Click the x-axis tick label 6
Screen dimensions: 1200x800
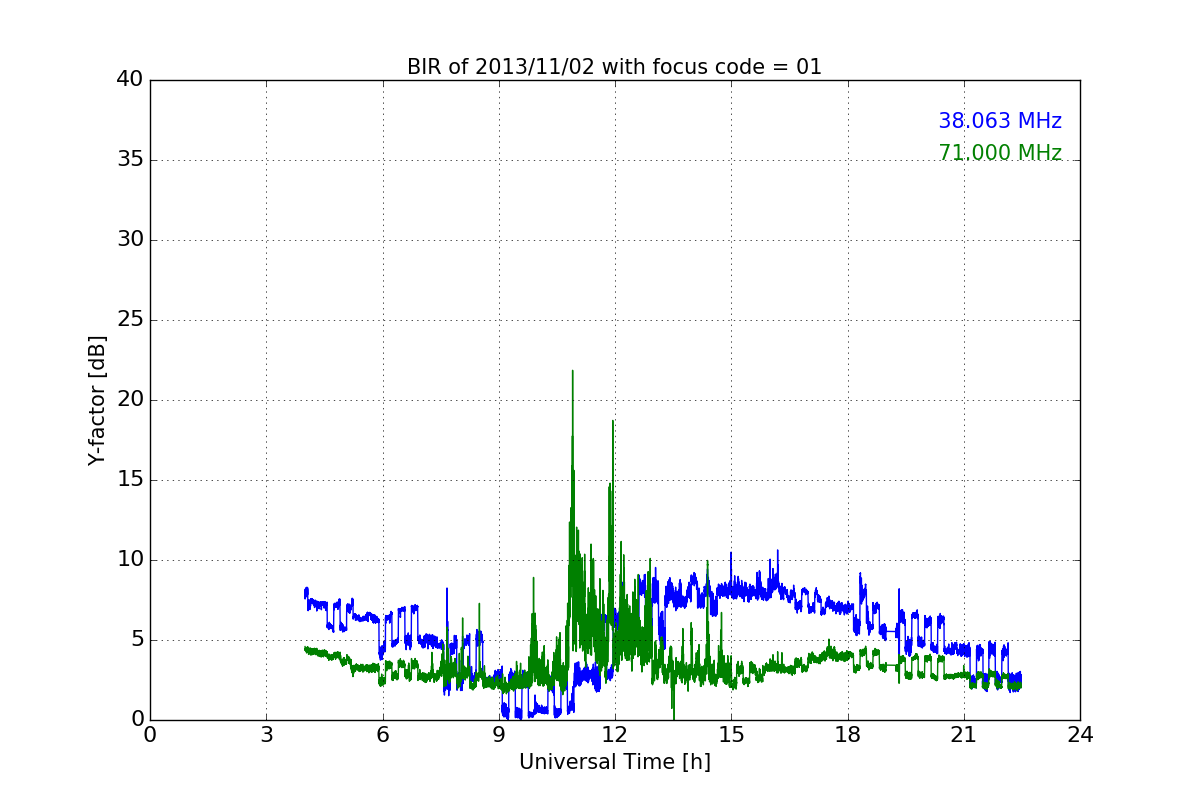pyautogui.click(x=382, y=735)
